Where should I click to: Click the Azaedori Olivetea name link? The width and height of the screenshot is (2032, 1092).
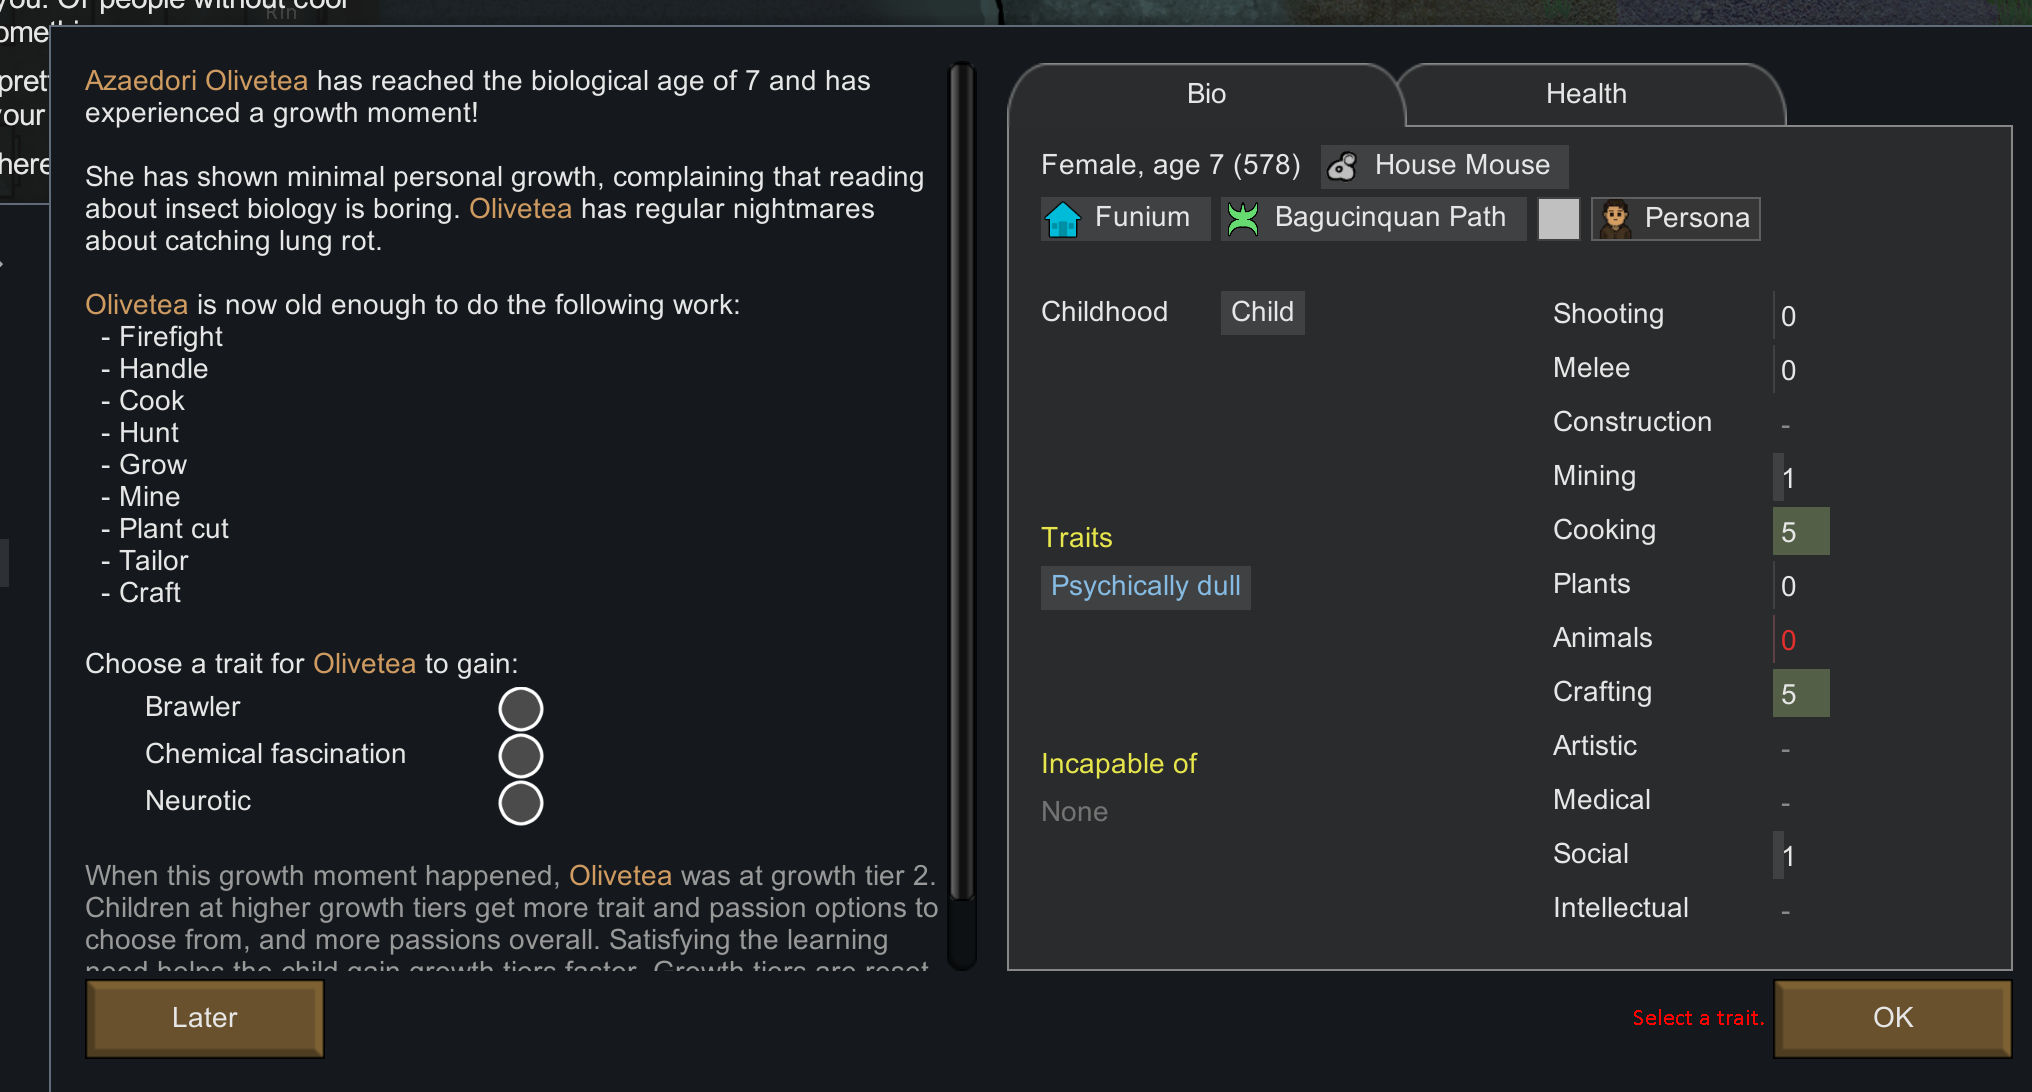196,81
